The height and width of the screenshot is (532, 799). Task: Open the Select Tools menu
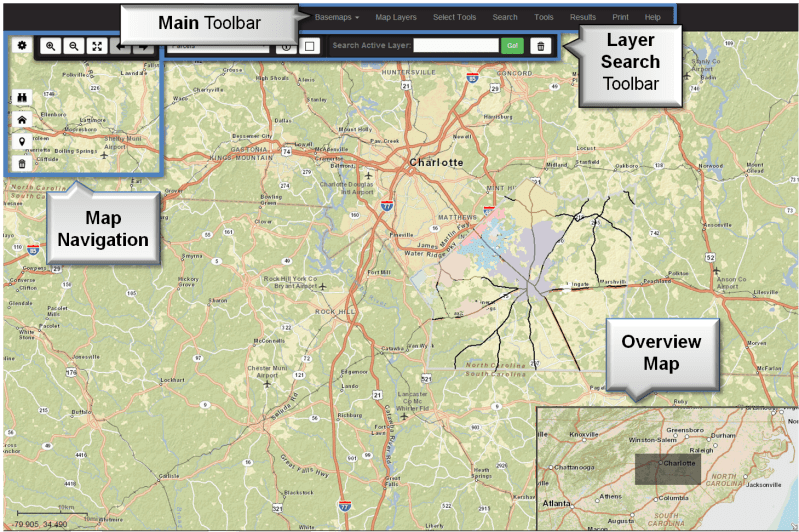coord(455,17)
